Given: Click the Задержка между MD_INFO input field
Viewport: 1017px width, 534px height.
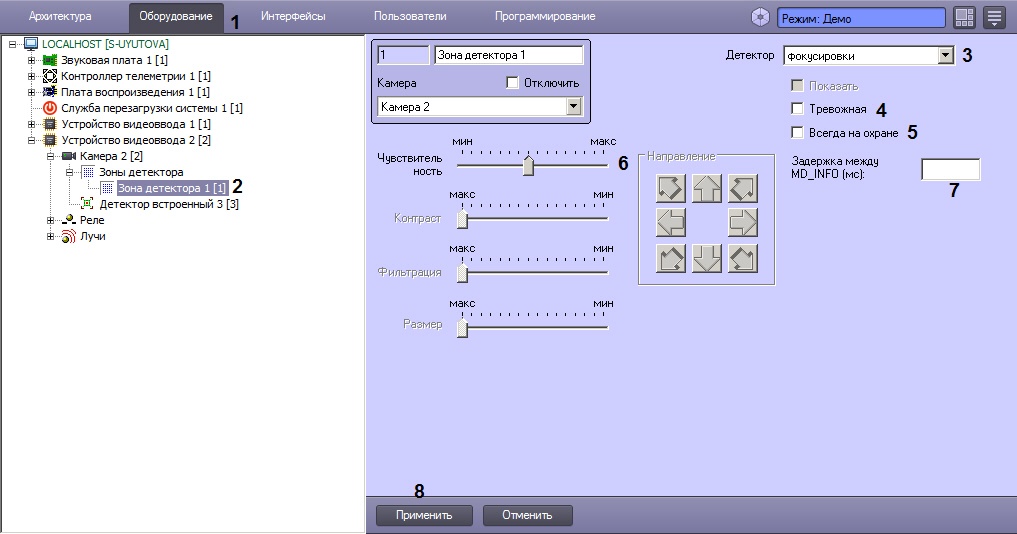Looking at the screenshot, I should (x=950, y=169).
